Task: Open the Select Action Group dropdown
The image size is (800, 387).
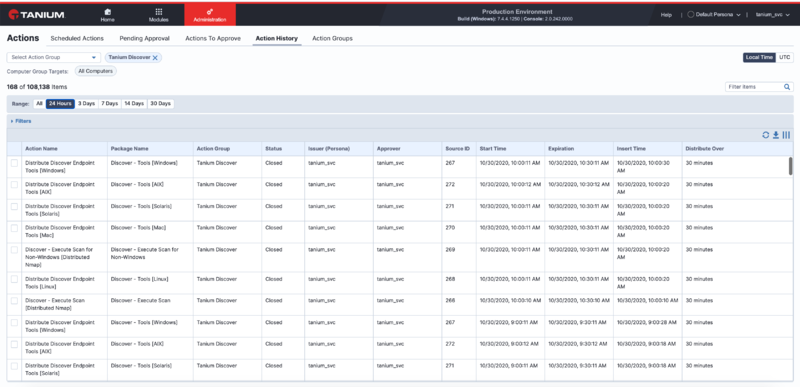Action: (54, 58)
